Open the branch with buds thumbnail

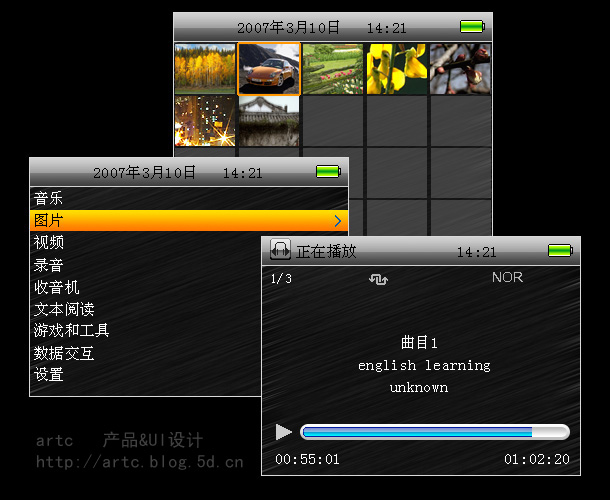(x=460, y=69)
